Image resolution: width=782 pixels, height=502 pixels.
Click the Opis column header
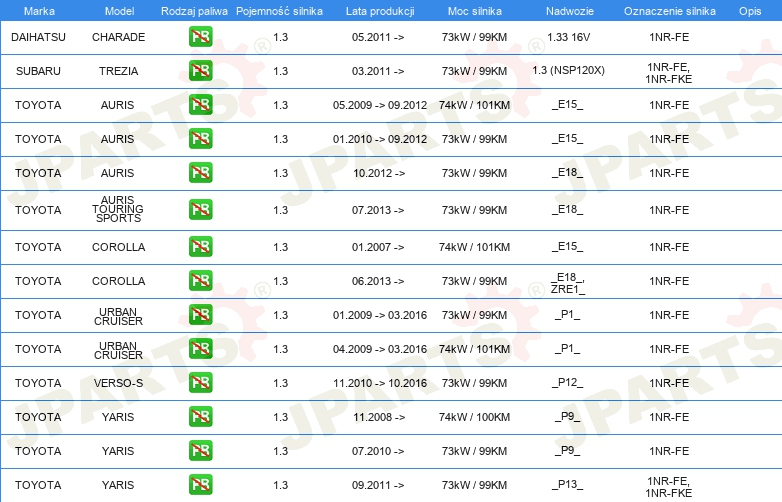coord(750,11)
